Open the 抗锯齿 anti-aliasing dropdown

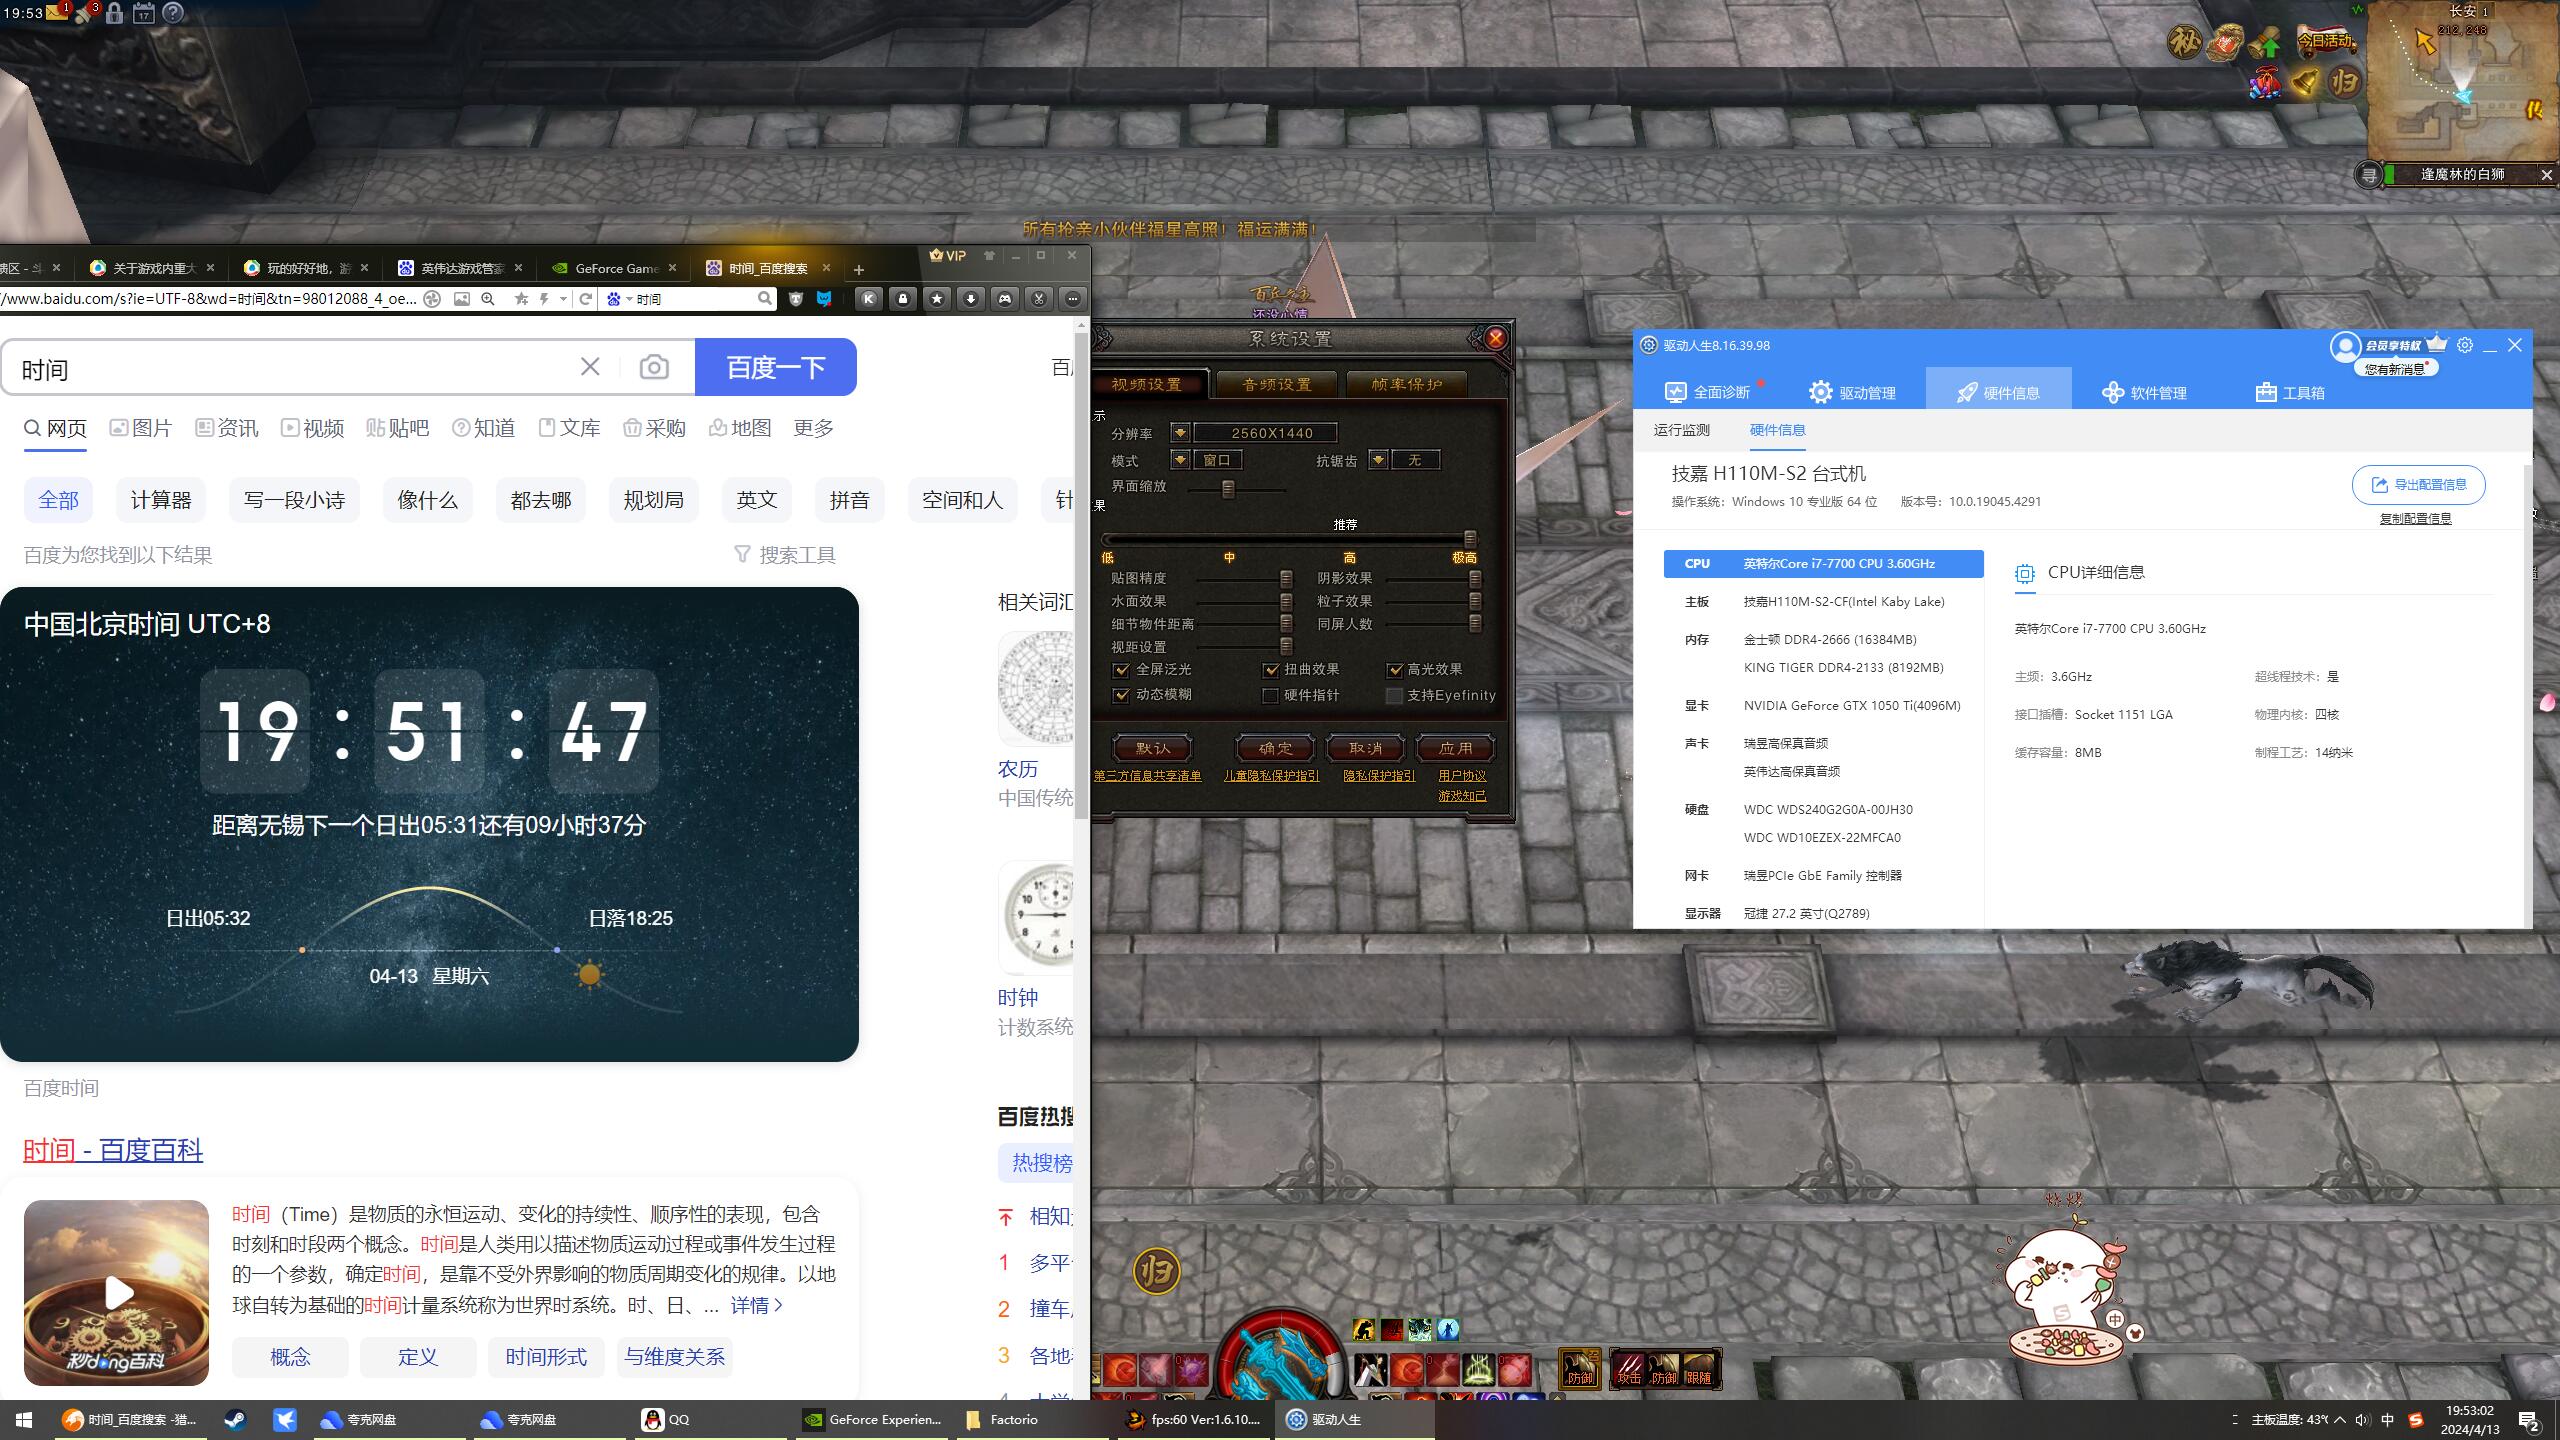click(x=1378, y=460)
